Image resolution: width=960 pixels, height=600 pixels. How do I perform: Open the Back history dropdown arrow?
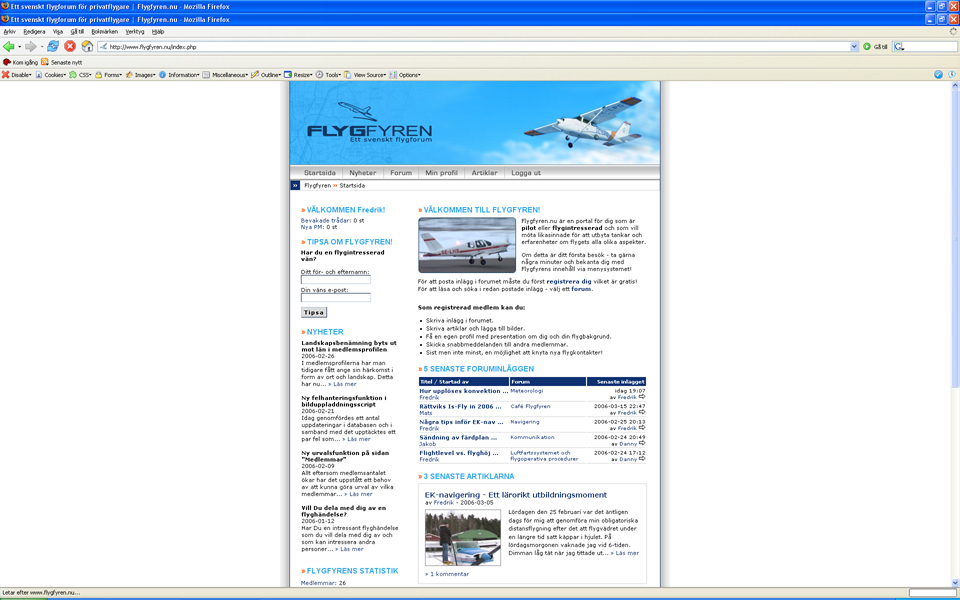20,47
